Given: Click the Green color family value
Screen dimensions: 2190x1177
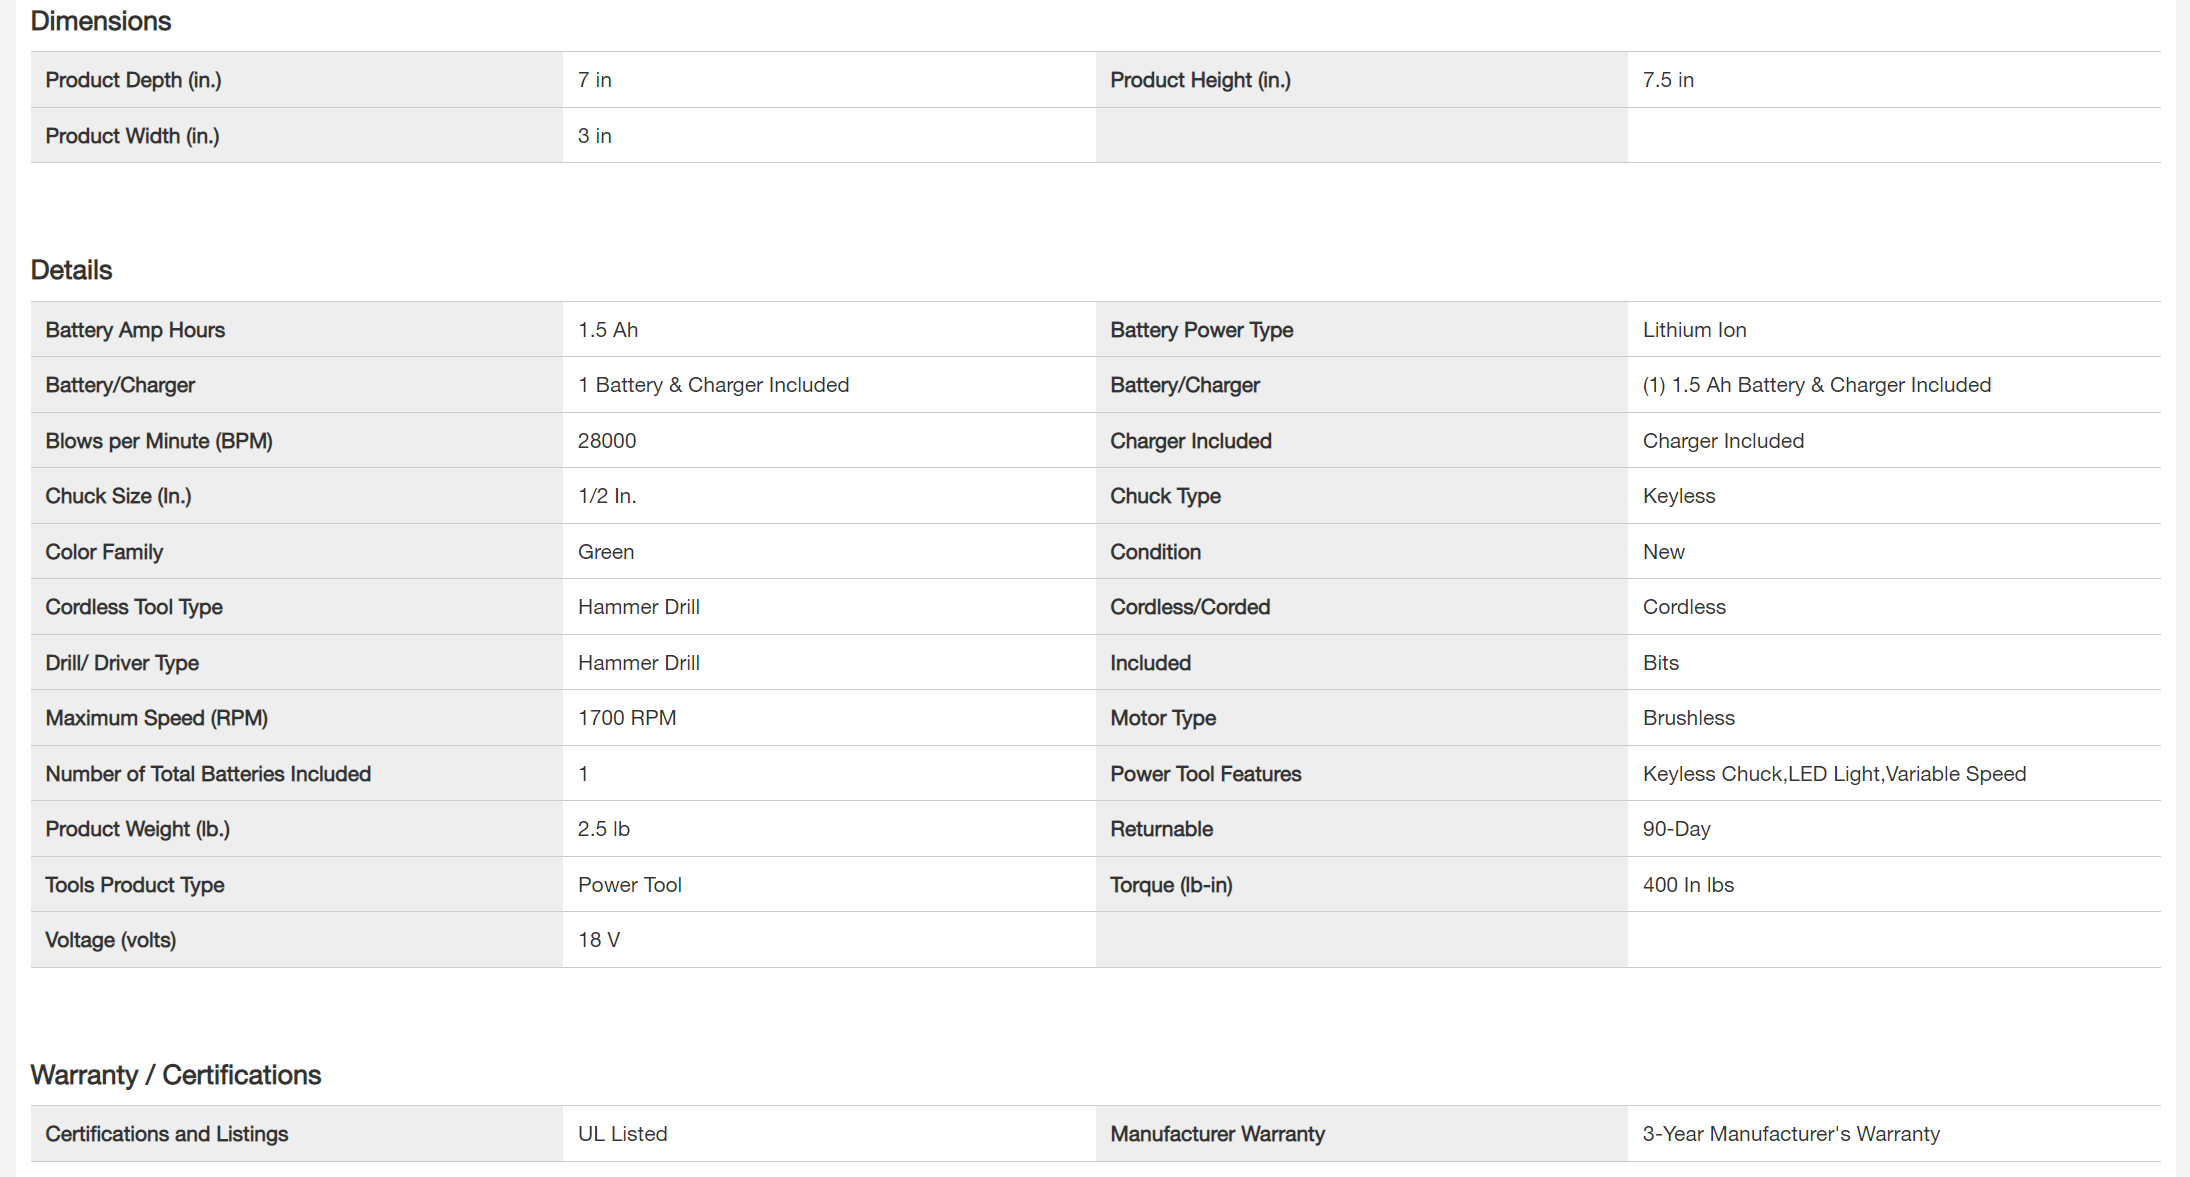Looking at the screenshot, I should (x=606, y=552).
